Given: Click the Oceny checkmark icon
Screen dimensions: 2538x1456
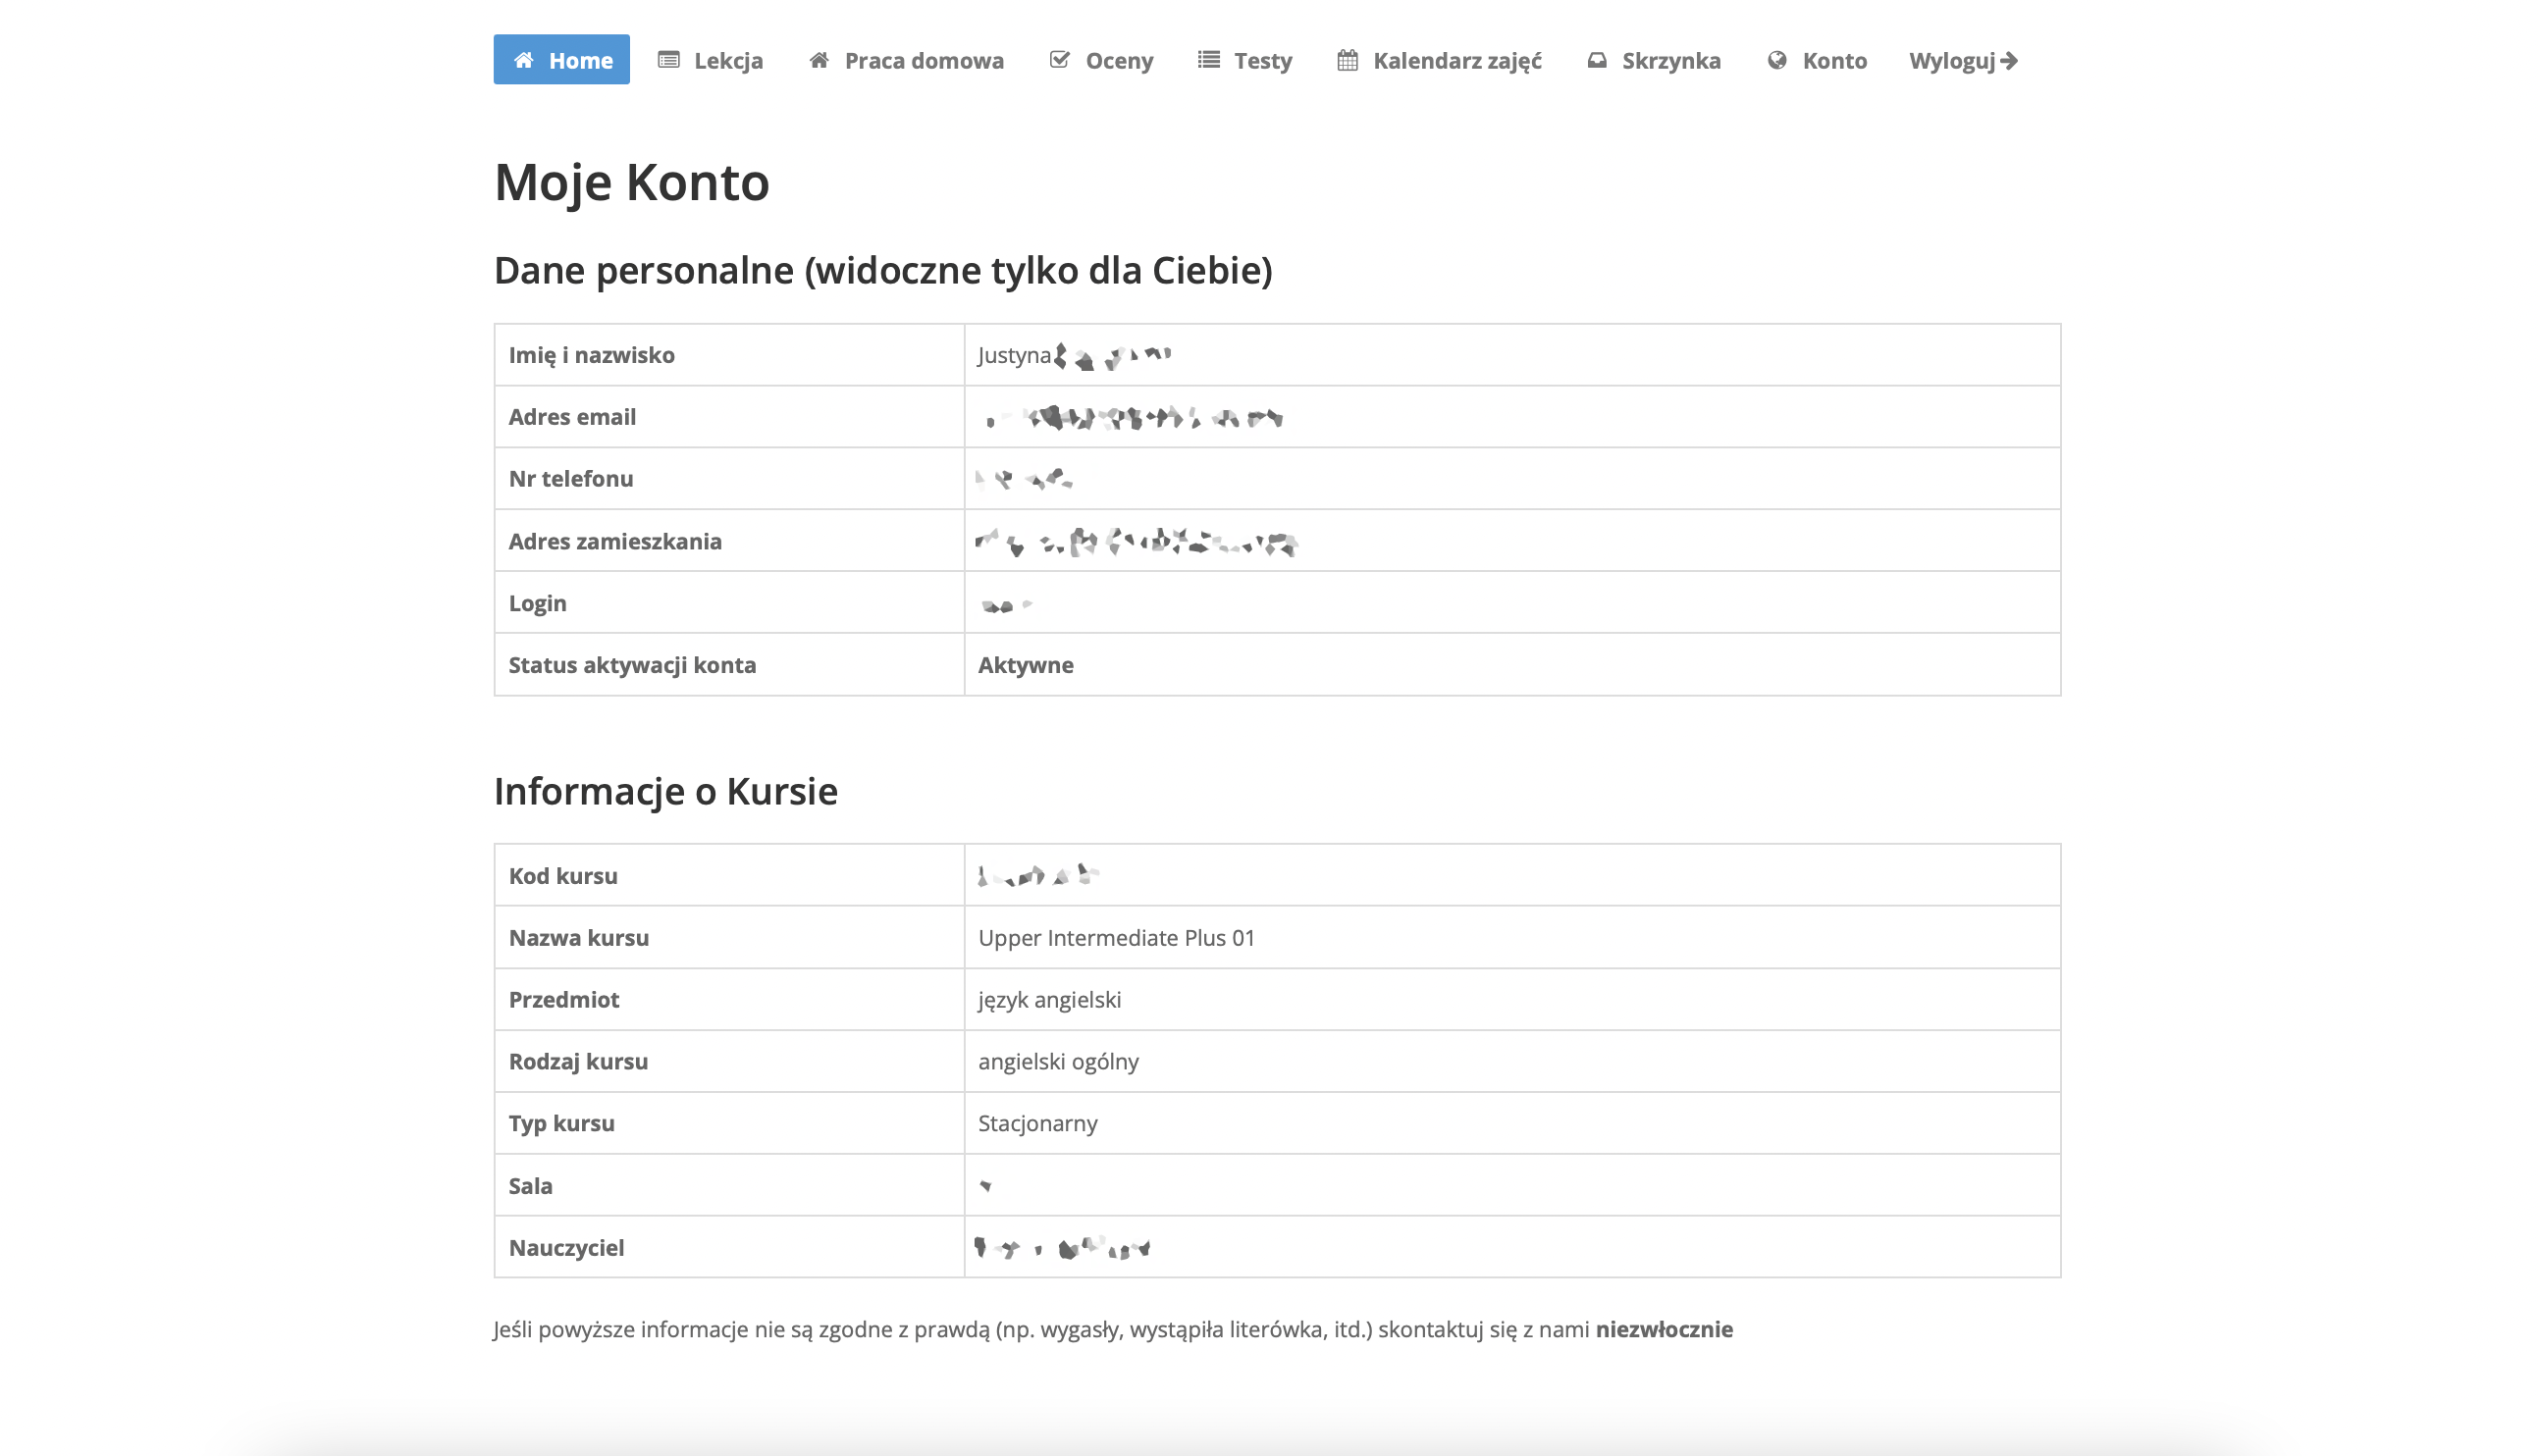Looking at the screenshot, I should point(1059,60).
